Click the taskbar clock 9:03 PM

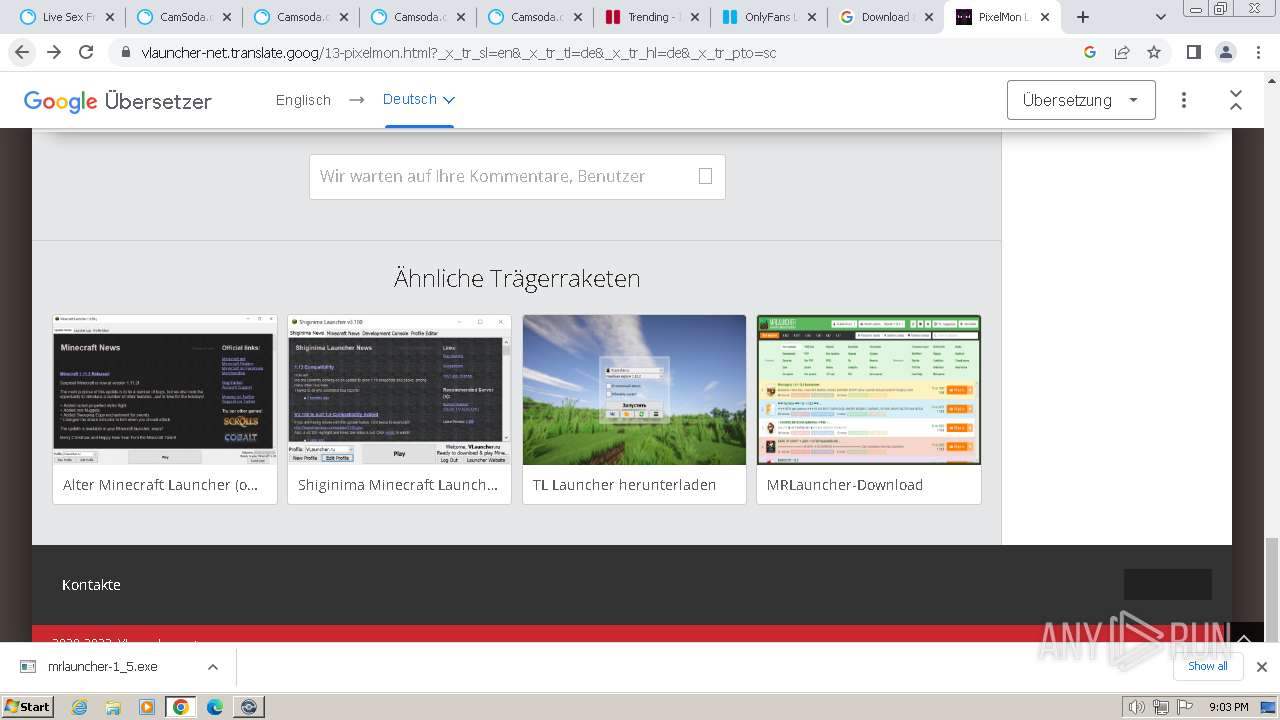pyautogui.click(x=1228, y=707)
